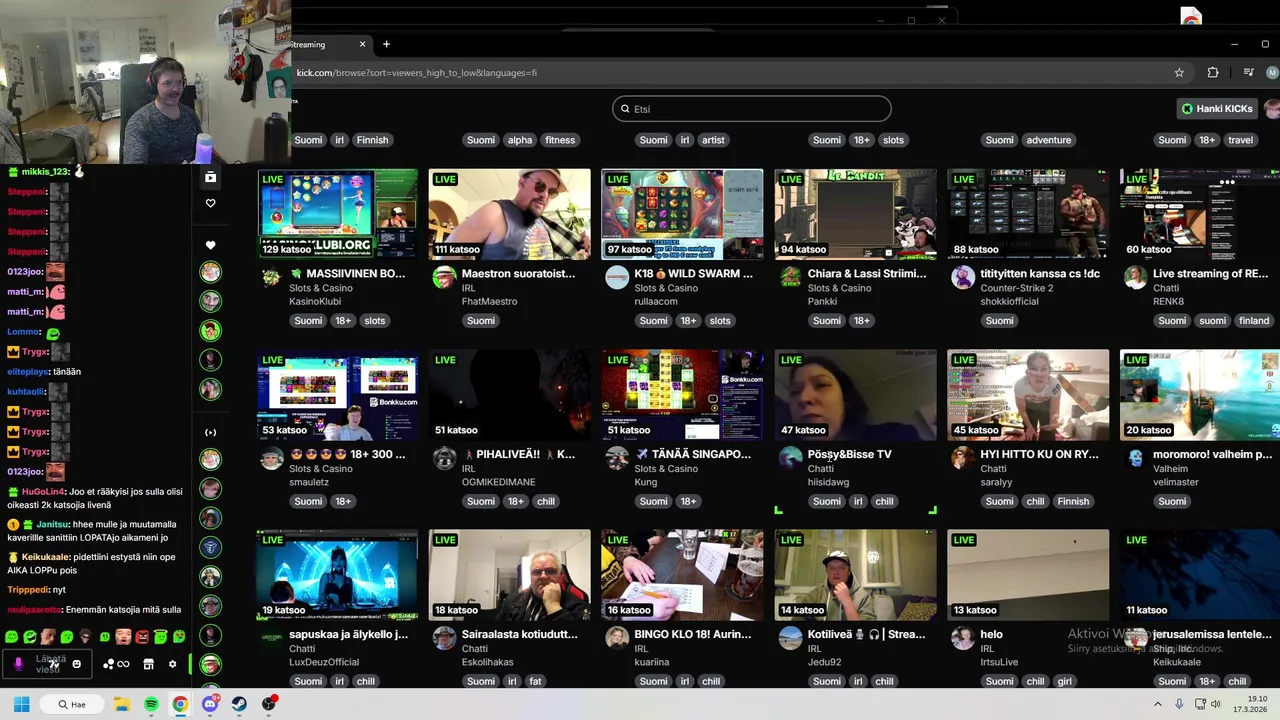
Task: Click the travel tag in top row
Action: (1240, 140)
